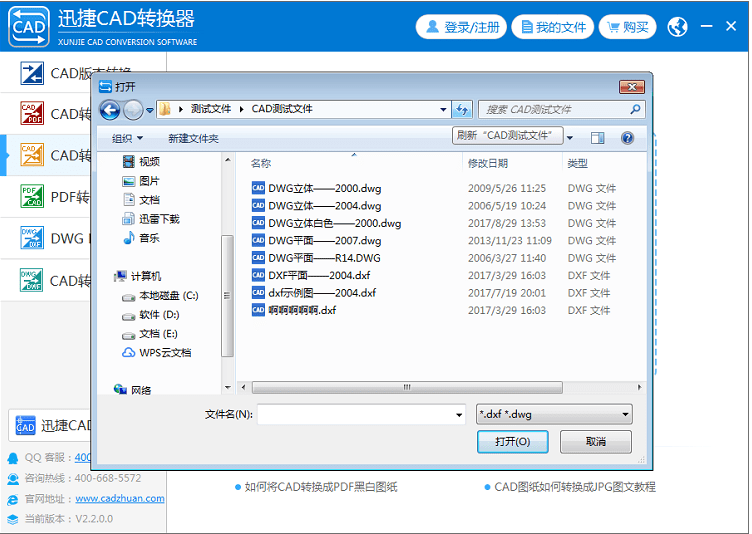Open dialog help question mark icon

coord(627,138)
